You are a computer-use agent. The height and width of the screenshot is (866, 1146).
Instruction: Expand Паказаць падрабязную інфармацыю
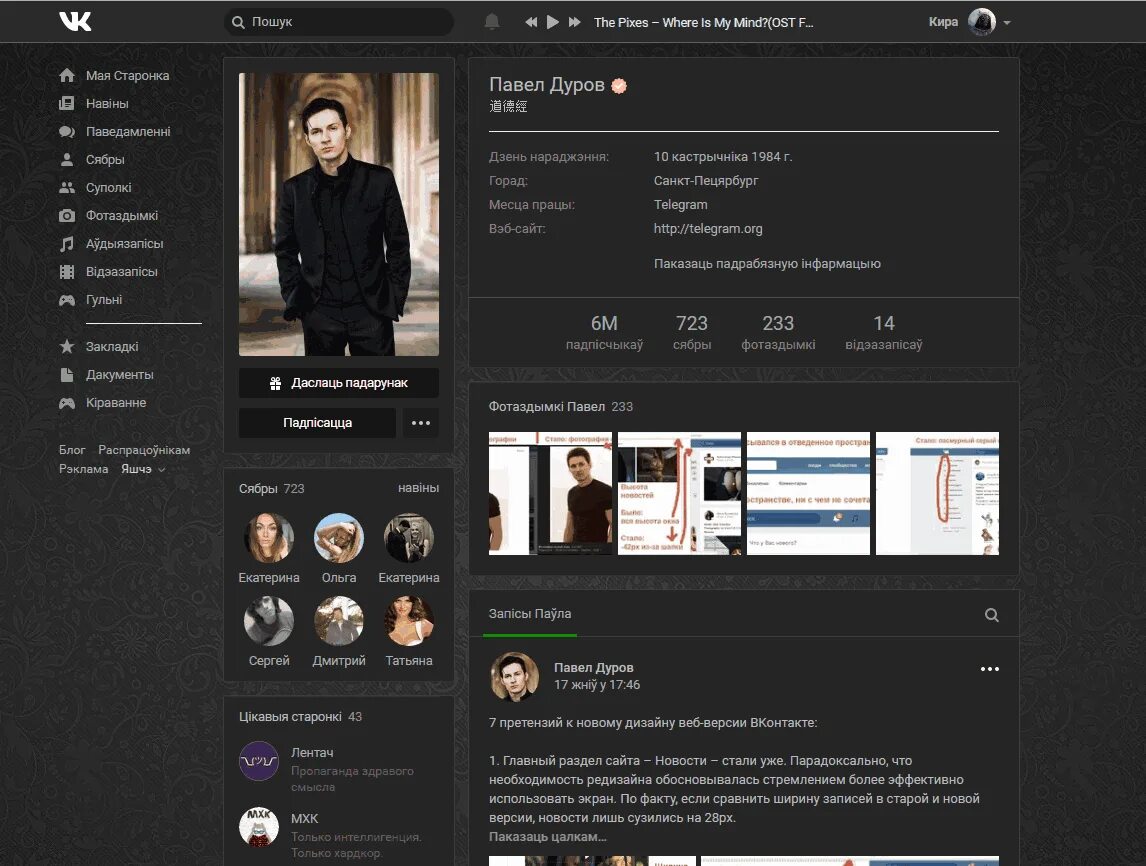tap(767, 264)
